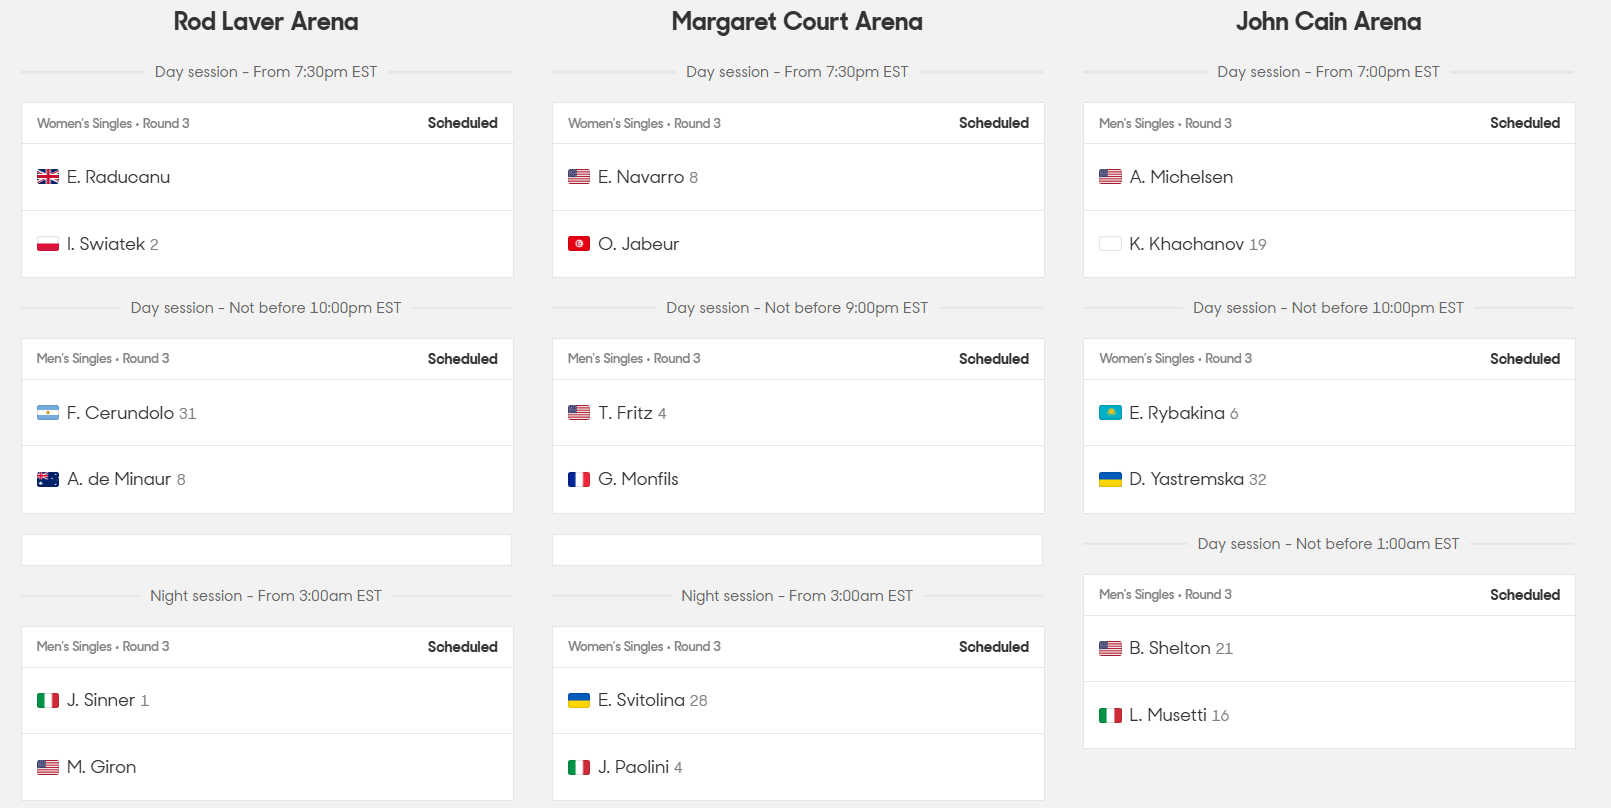Click the USA flag beside T. Fritz
Viewport: 1611px width, 808px height.
pos(579,413)
